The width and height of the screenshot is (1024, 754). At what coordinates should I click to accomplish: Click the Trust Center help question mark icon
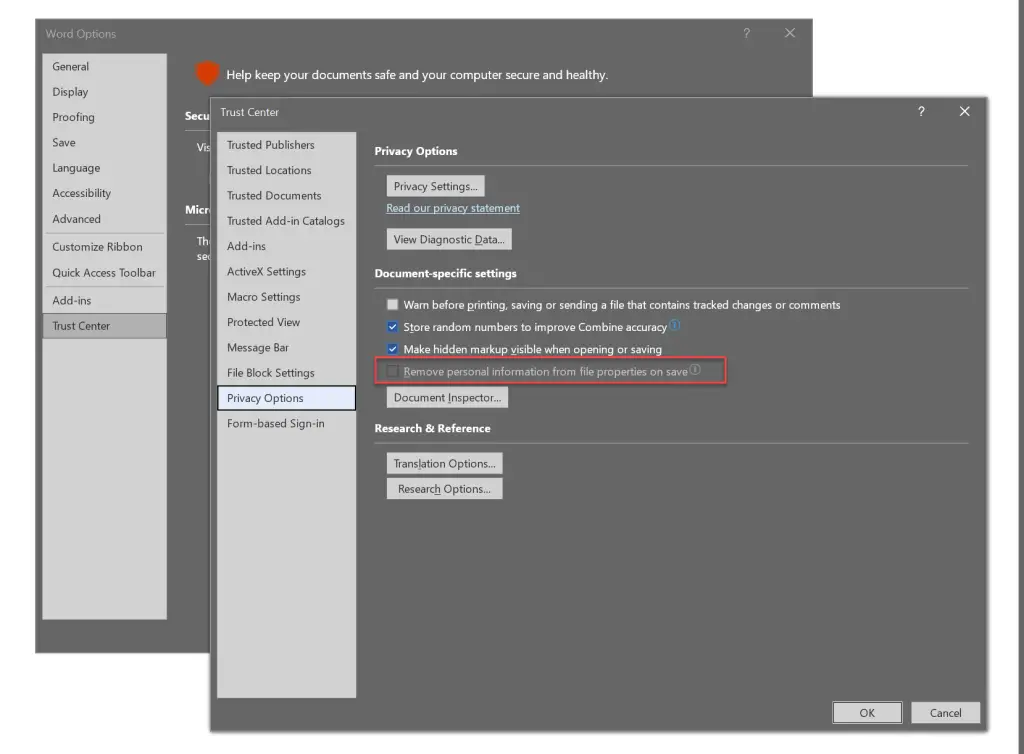point(921,112)
